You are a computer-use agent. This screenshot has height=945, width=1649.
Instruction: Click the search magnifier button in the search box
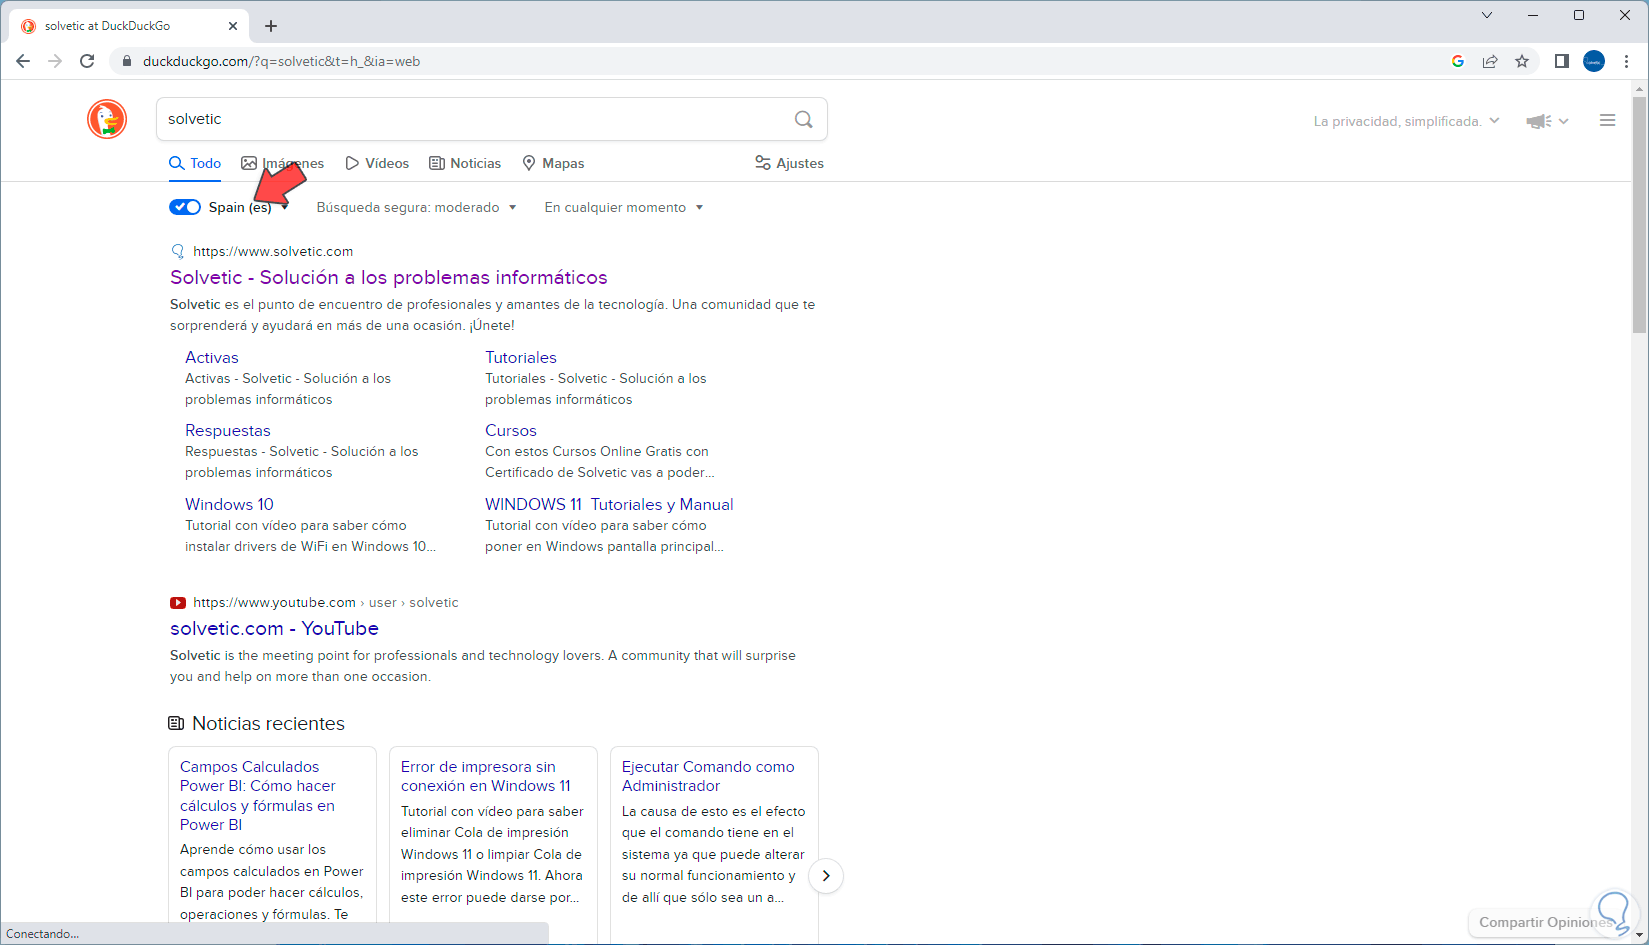[803, 119]
